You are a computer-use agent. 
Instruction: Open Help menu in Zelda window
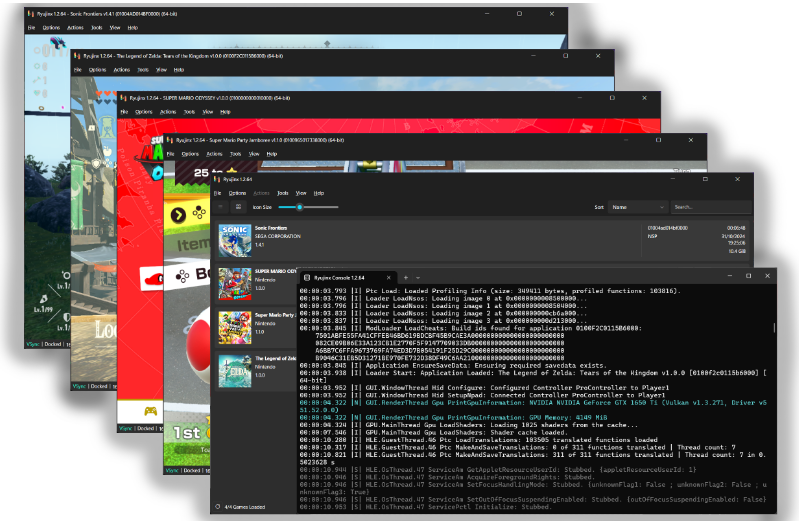(x=179, y=70)
